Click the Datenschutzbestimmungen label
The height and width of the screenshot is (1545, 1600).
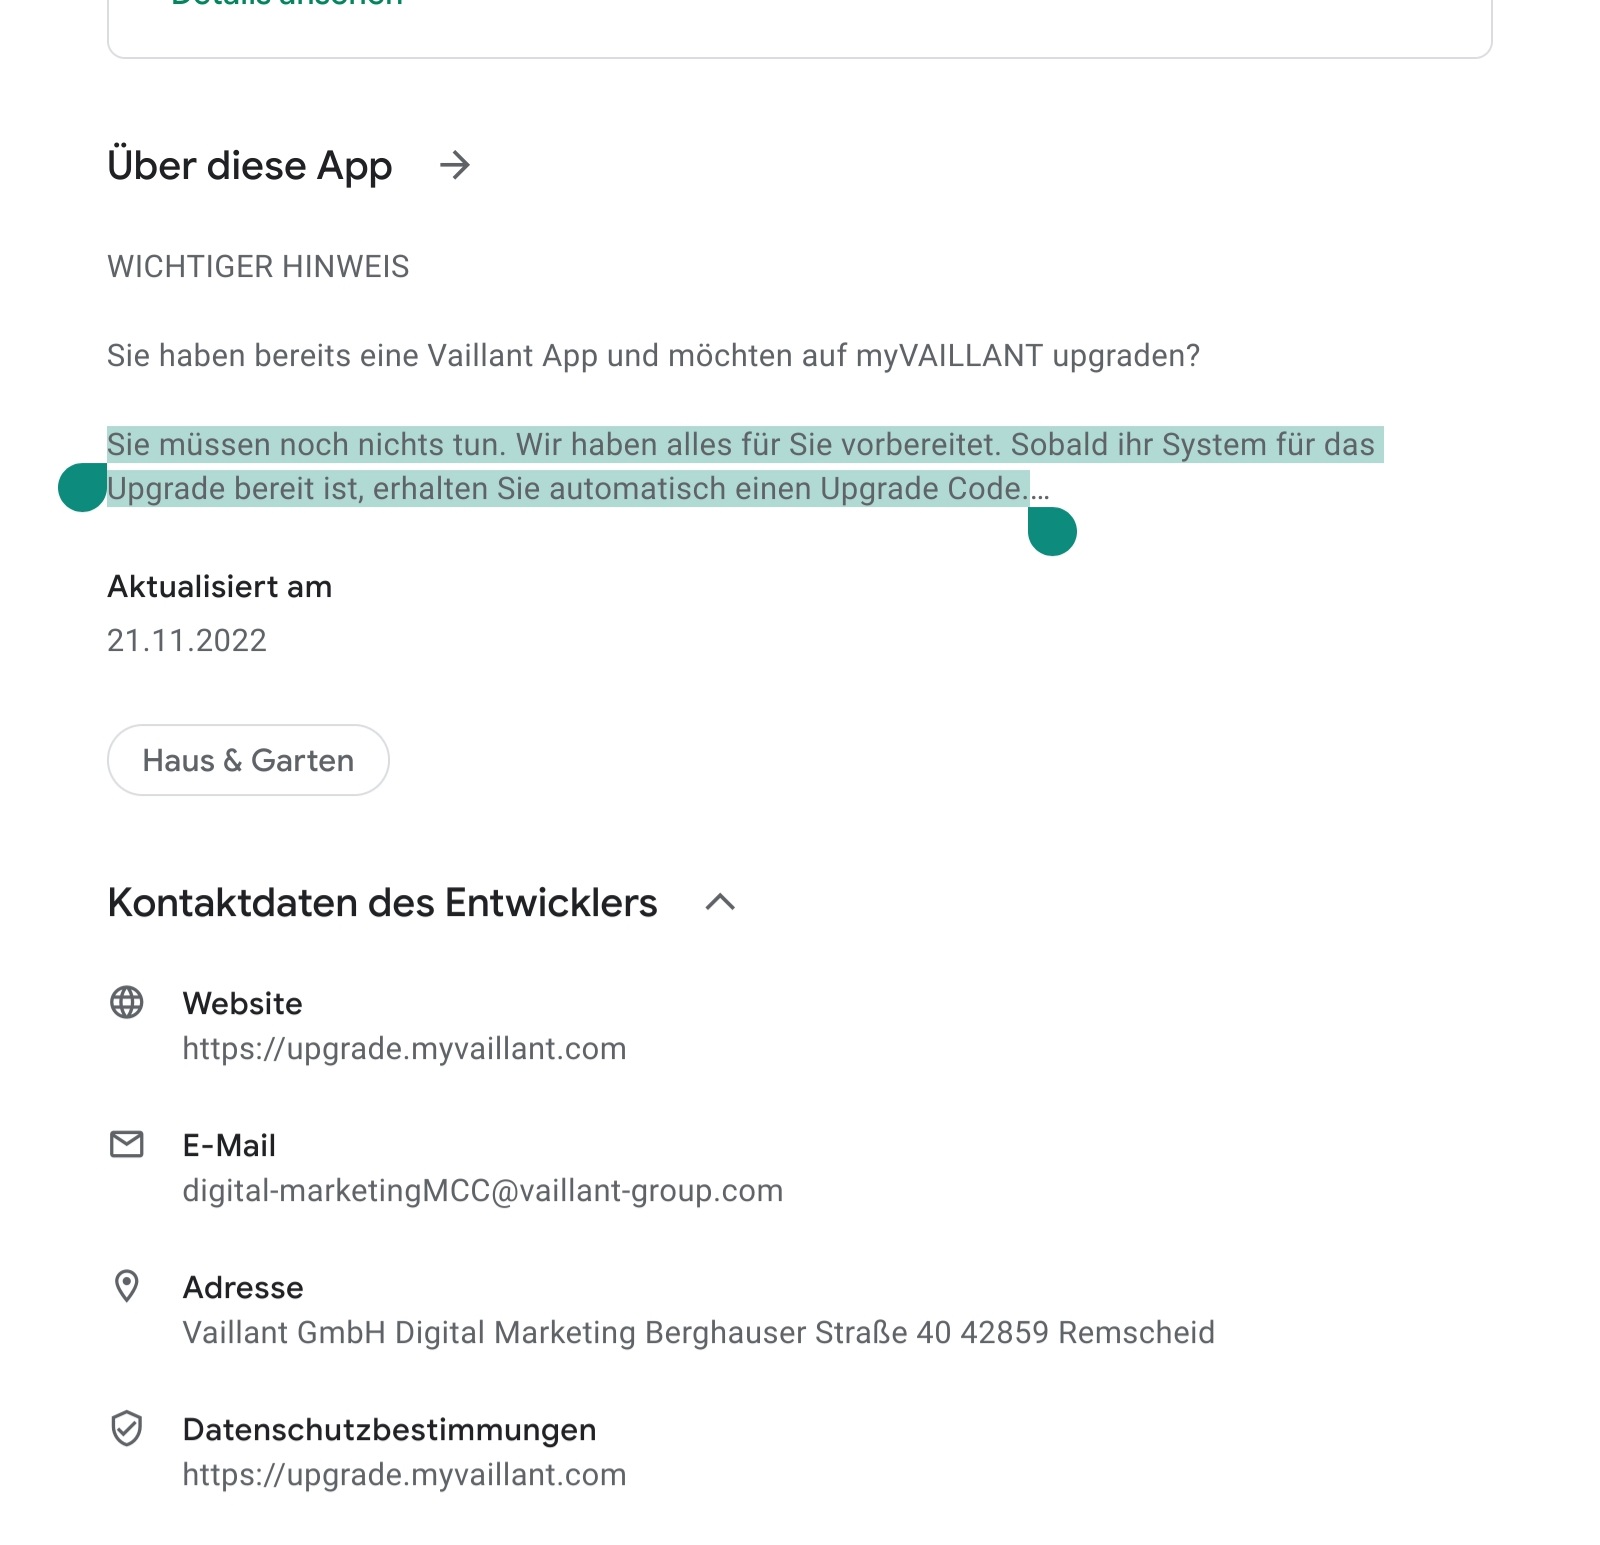click(x=389, y=1429)
